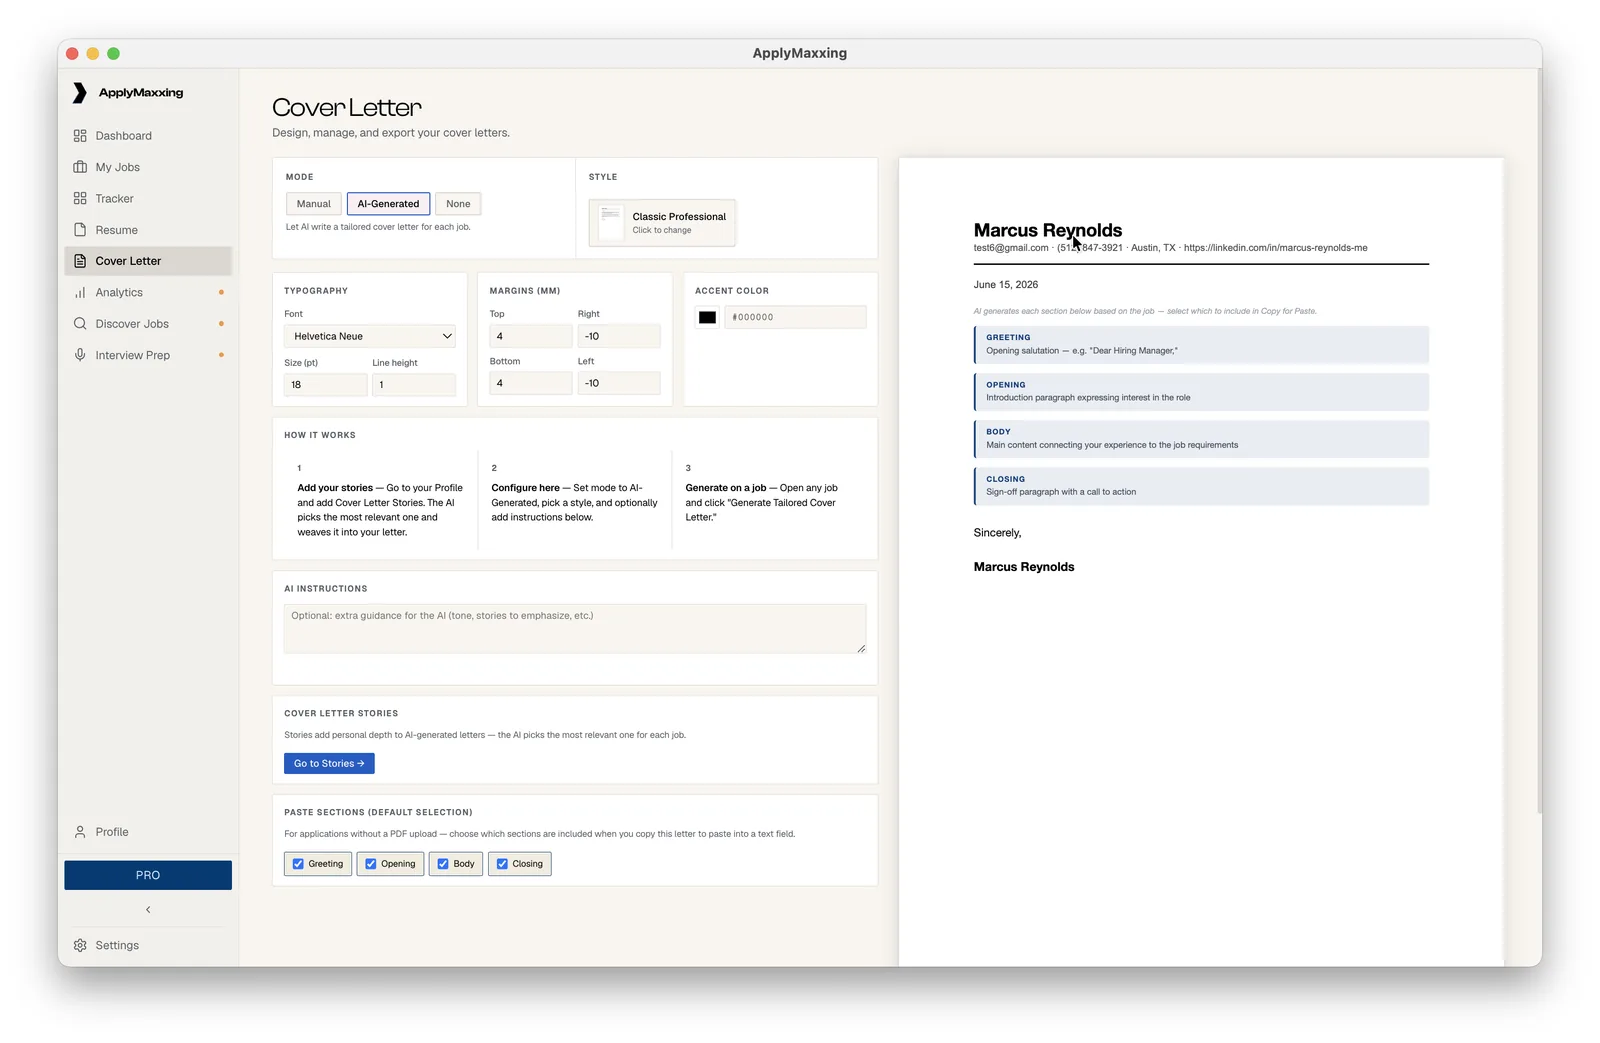This screenshot has width=1600, height=1043.
Task: Click the OPENING section in preview
Action: [x=1201, y=392]
